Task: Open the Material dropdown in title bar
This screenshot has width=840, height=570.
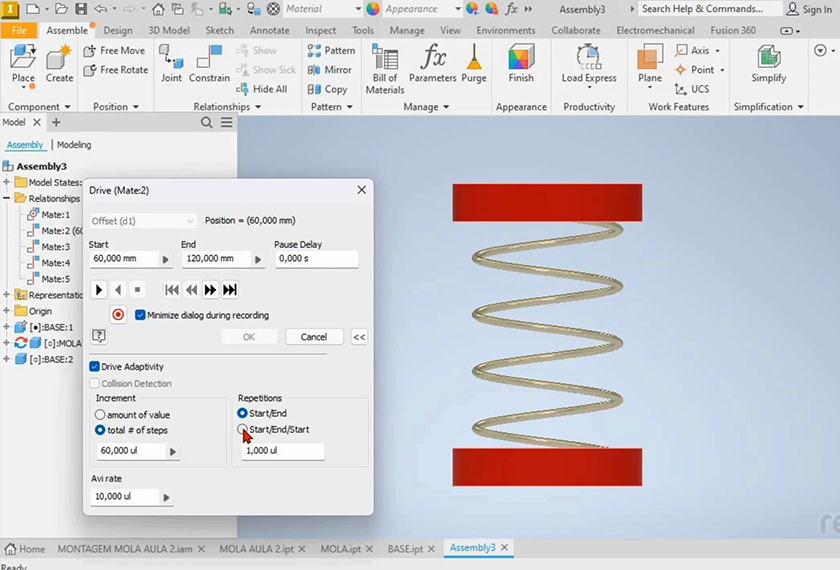Action: click(357, 9)
